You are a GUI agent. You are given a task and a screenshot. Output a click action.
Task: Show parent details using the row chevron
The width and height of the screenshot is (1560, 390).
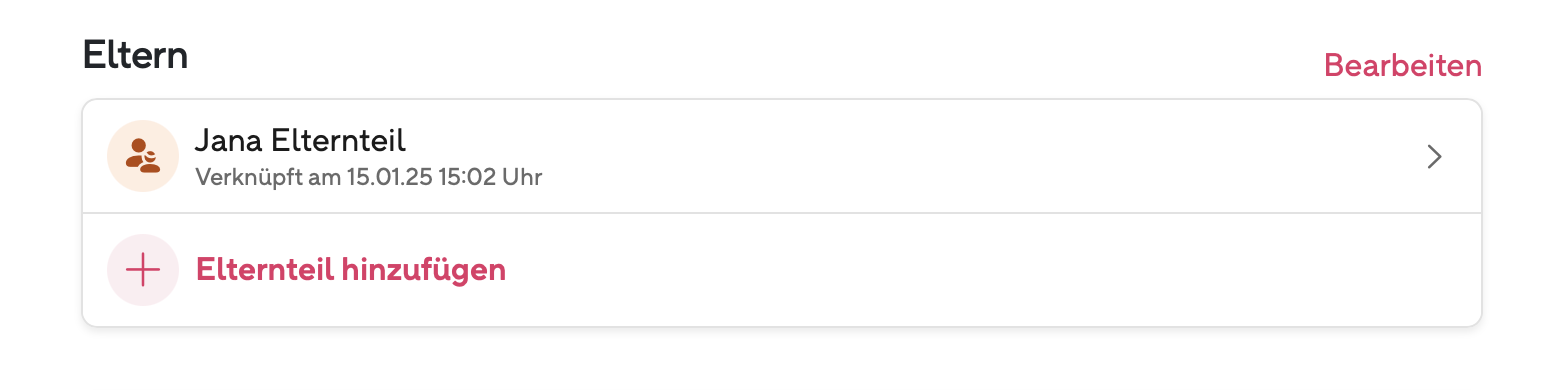(x=1434, y=157)
